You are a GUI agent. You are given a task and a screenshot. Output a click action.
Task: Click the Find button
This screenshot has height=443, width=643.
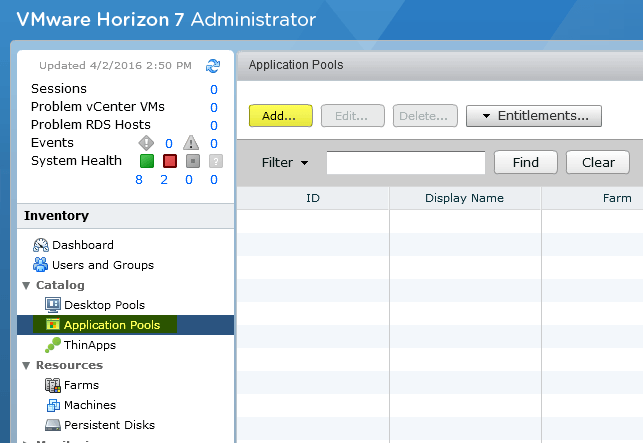click(x=526, y=162)
